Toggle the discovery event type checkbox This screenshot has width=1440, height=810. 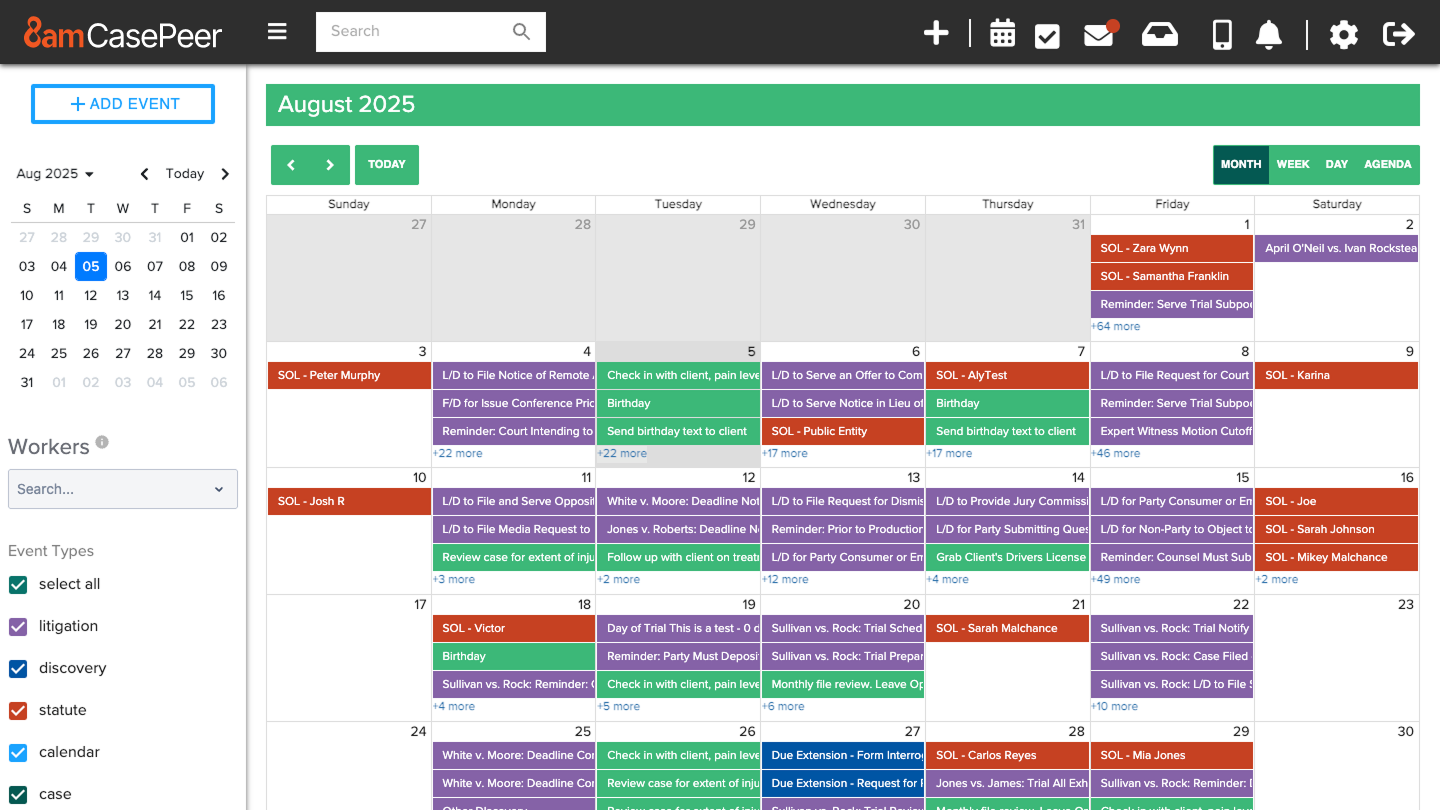tap(18, 668)
